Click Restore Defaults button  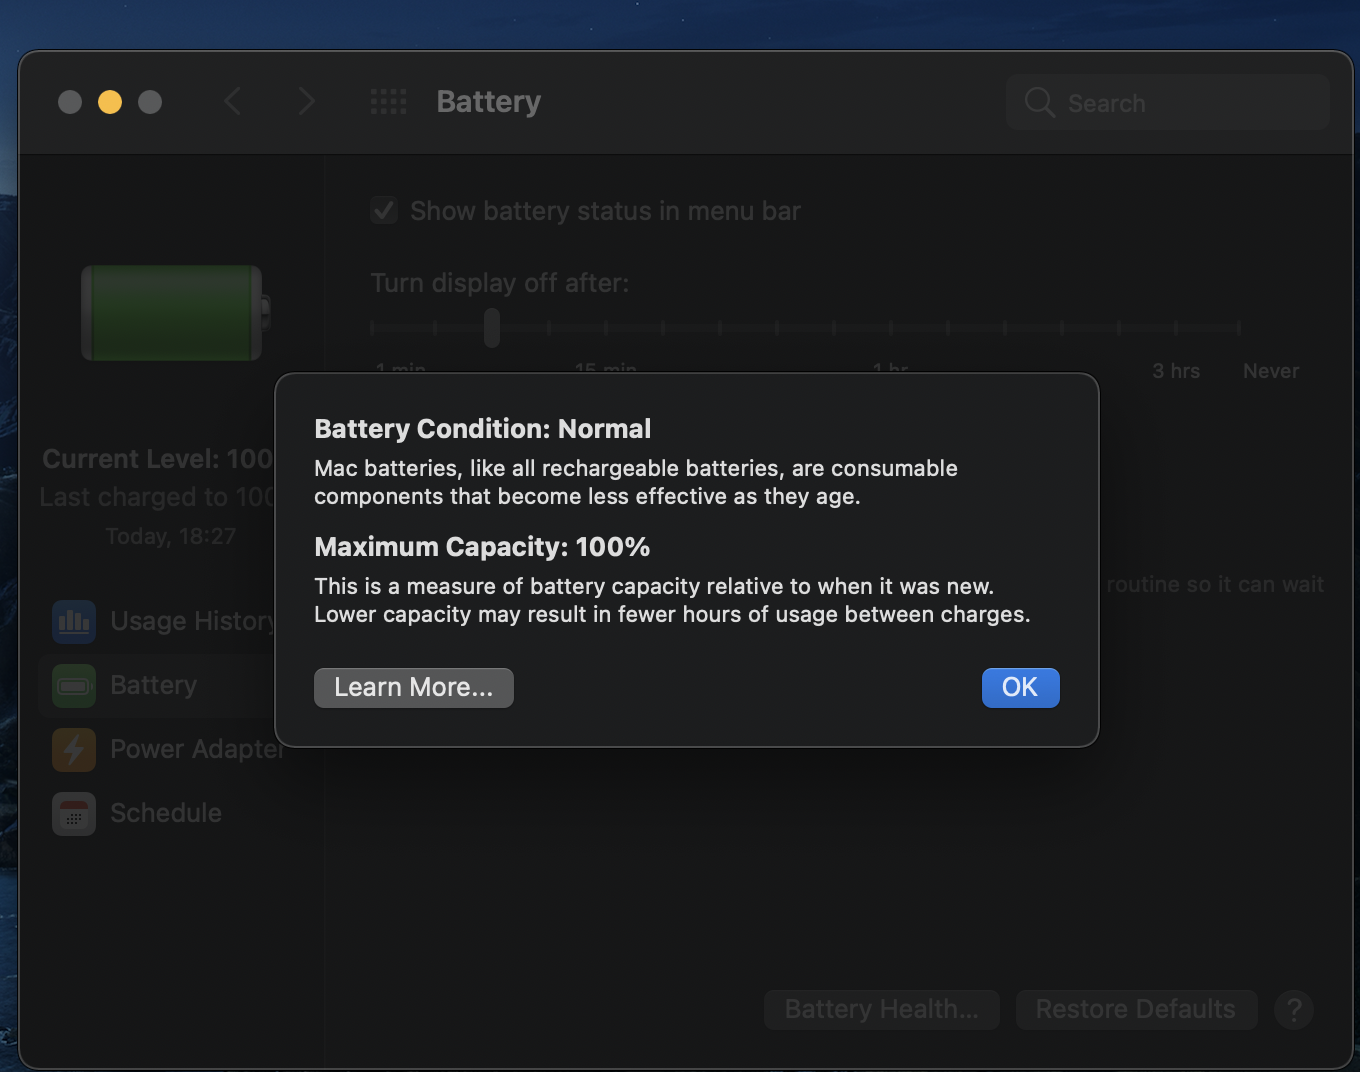click(1135, 1009)
